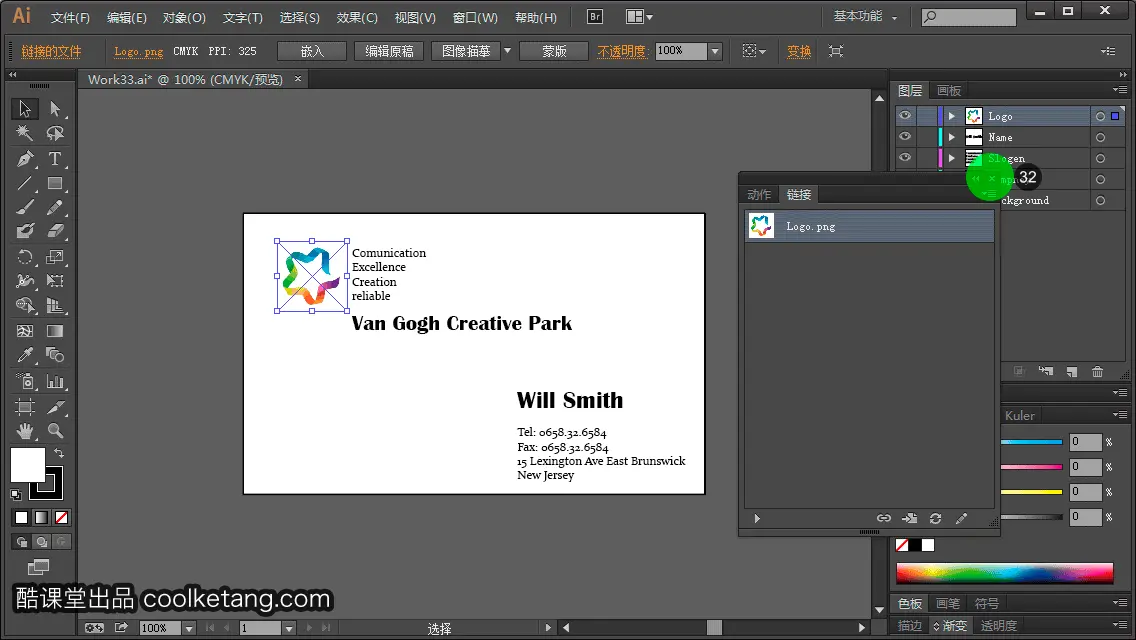The image size is (1136, 640).
Task: Target the Background layer circle
Action: point(1100,201)
